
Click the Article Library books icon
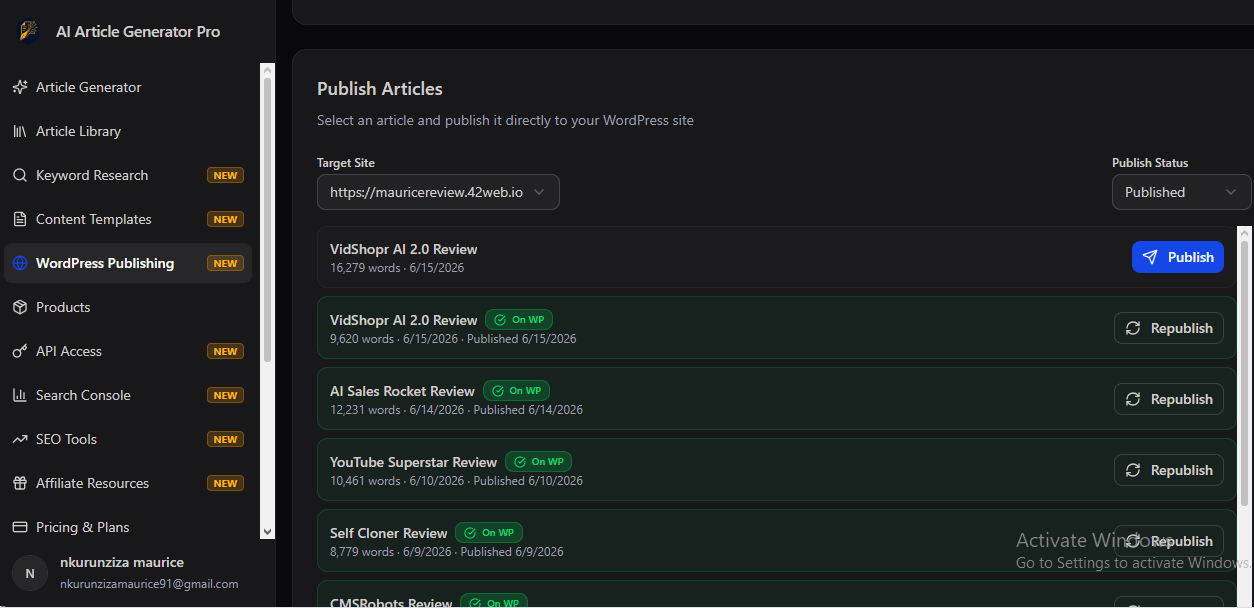(x=19, y=131)
